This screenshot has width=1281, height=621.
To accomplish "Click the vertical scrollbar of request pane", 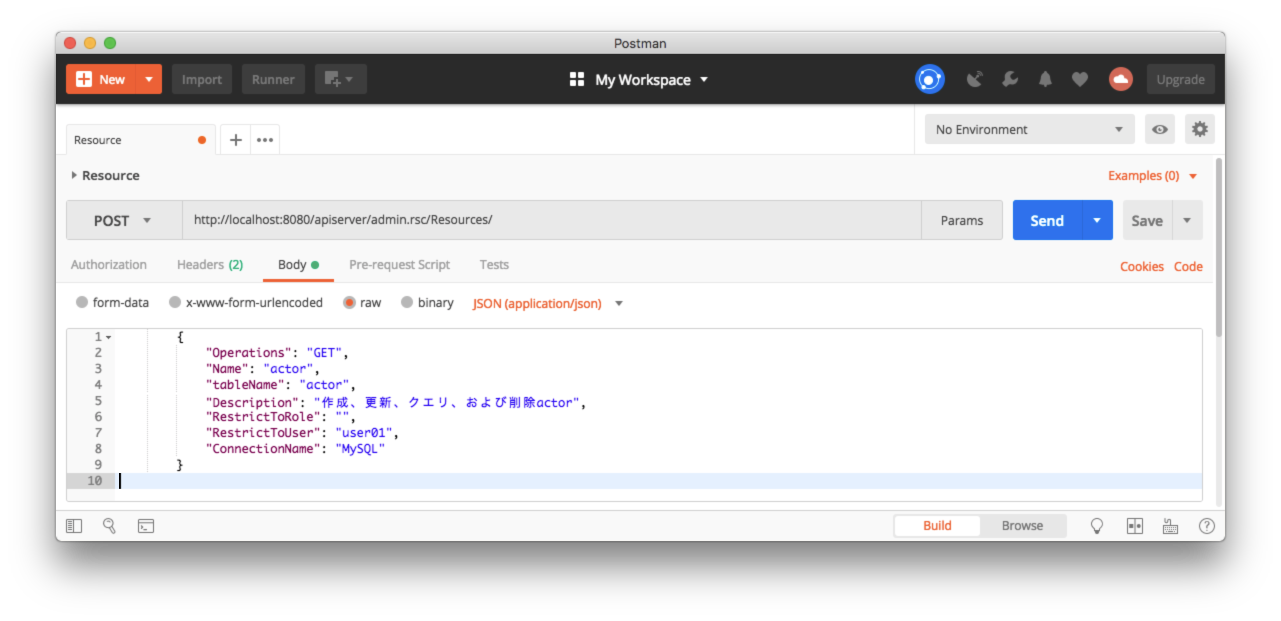I will point(1218,247).
